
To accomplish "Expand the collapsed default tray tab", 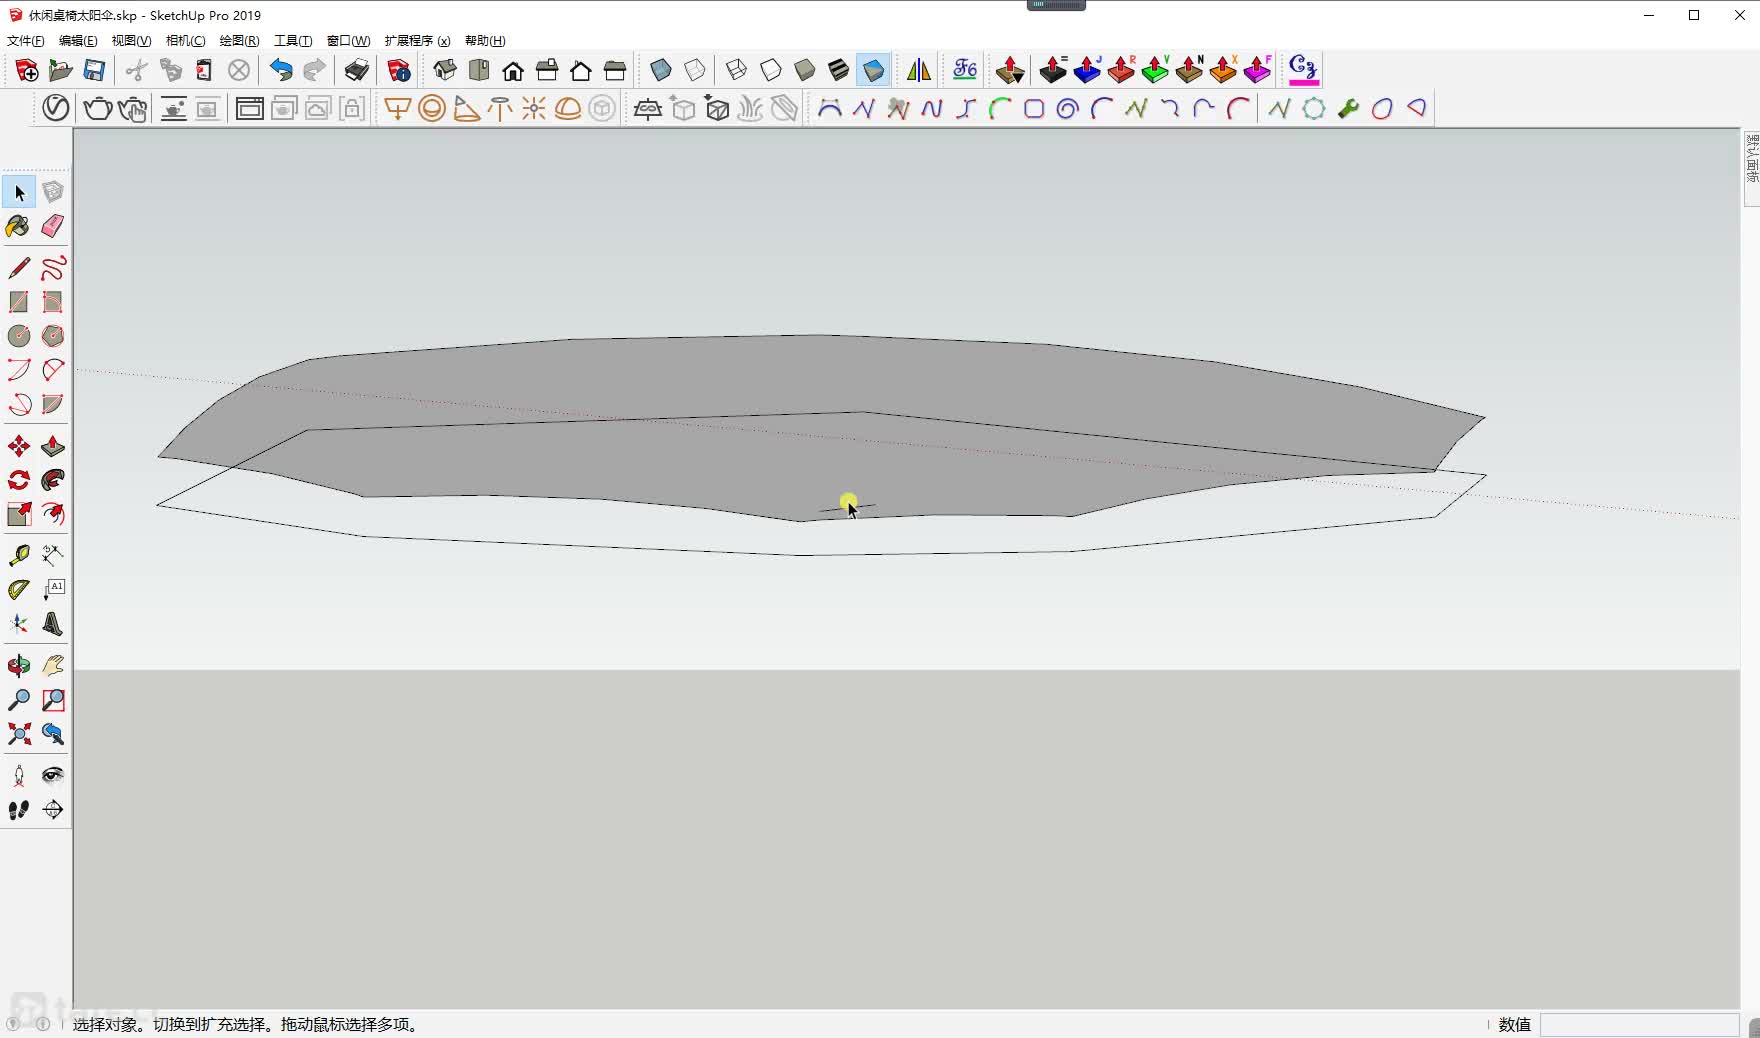I will [1752, 168].
